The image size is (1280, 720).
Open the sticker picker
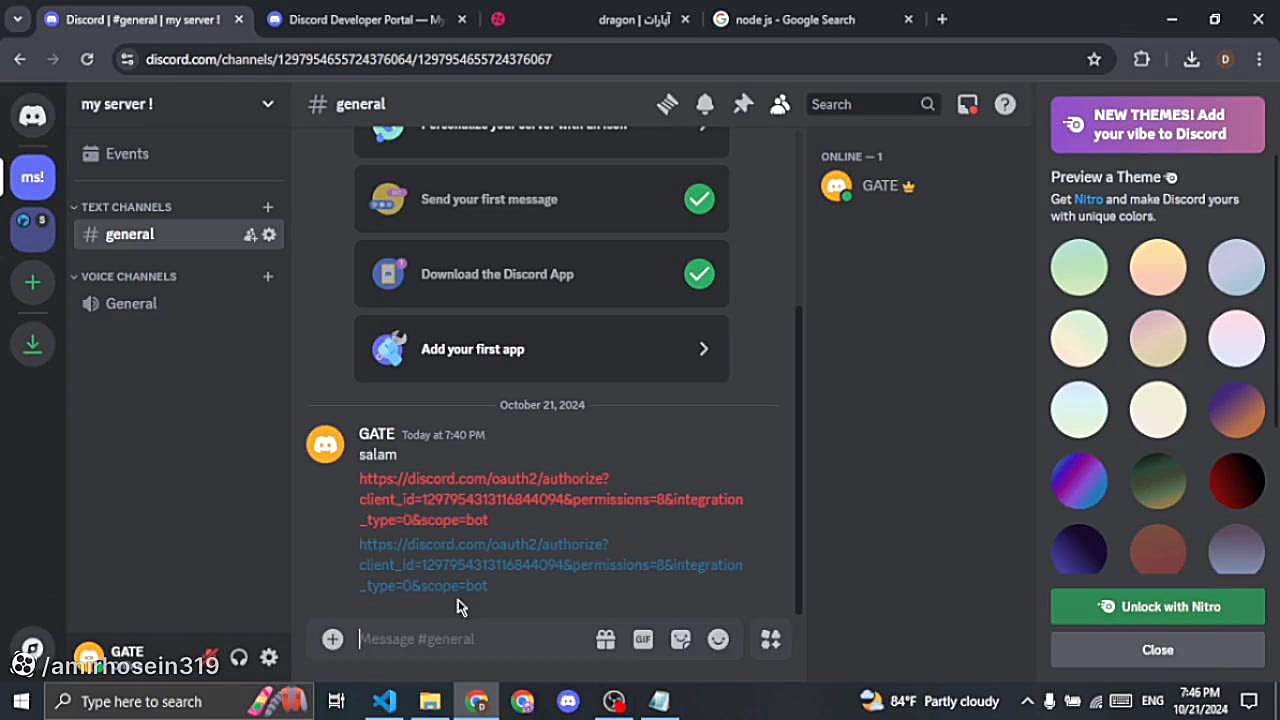coord(681,639)
